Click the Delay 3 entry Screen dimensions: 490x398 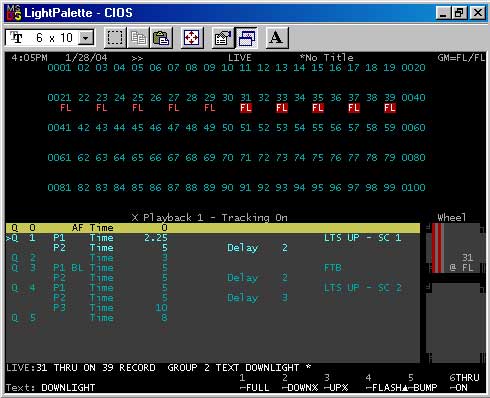tap(257, 298)
